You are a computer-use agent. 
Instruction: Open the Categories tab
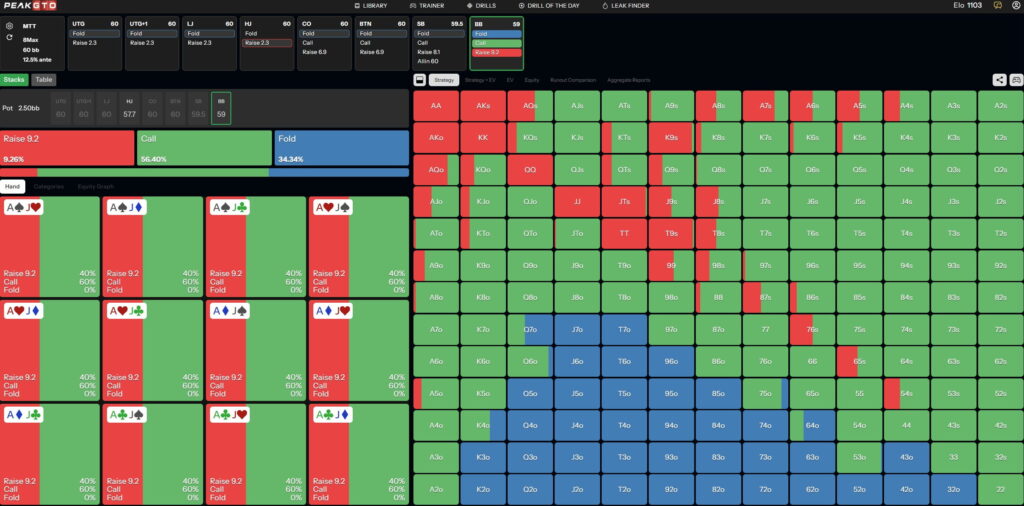point(49,186)
